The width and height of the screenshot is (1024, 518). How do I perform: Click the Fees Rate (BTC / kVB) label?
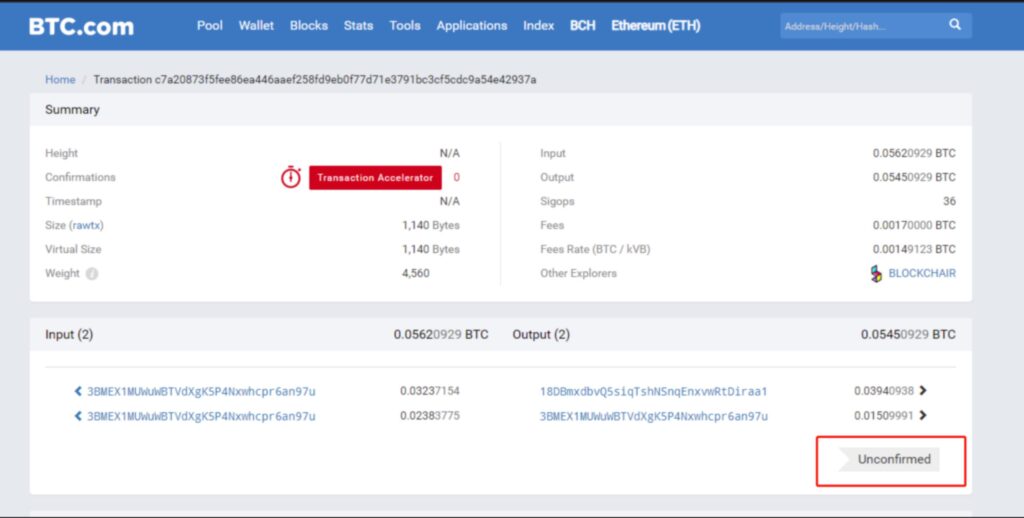(x=595, y=249)
